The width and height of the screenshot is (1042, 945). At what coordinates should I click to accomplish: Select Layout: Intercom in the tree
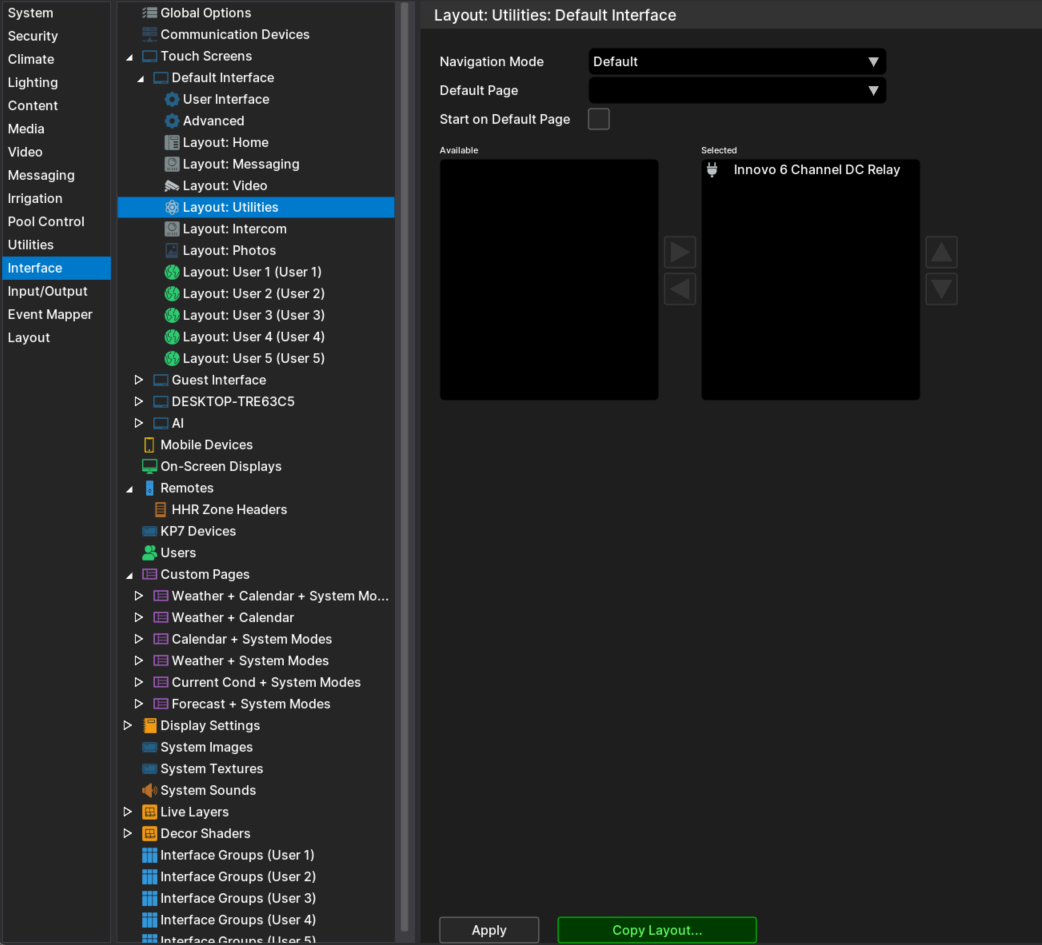[234, 229]
